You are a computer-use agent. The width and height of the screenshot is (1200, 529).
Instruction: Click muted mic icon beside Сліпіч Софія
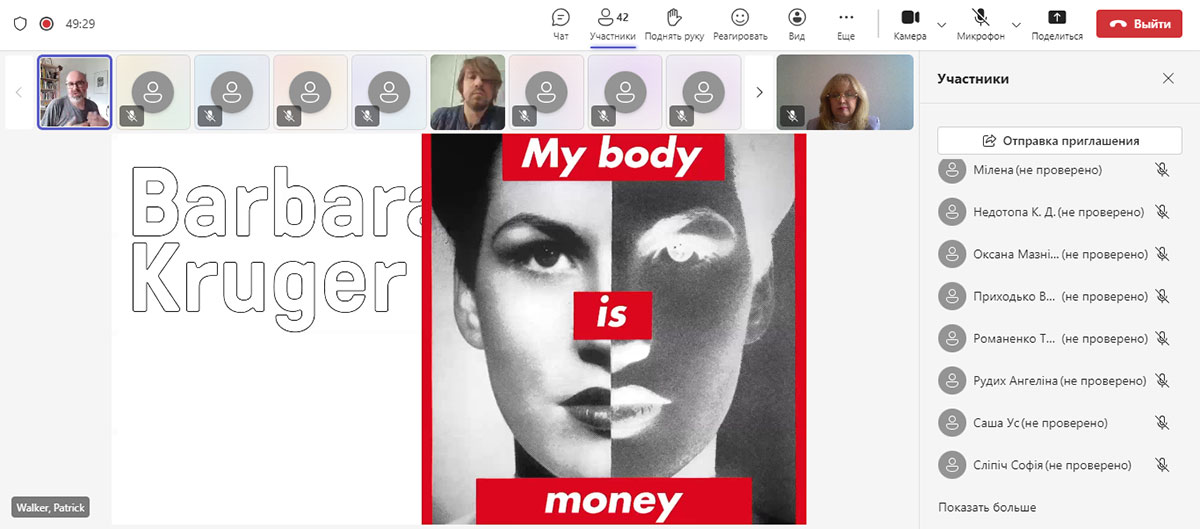[x=1161, y=464]
